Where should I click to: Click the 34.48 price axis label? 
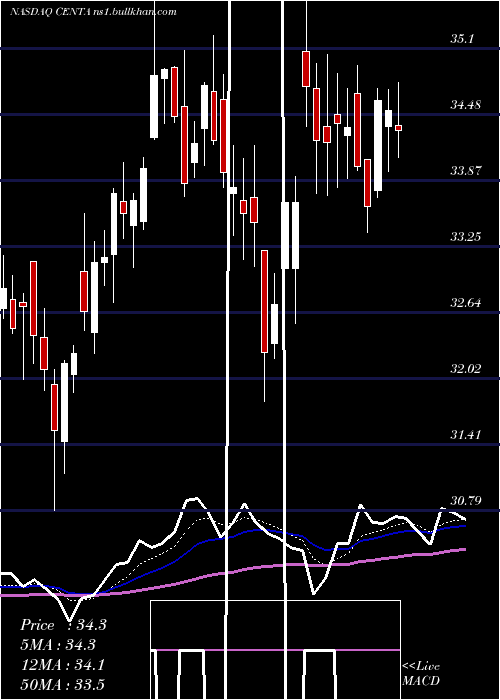466,105
